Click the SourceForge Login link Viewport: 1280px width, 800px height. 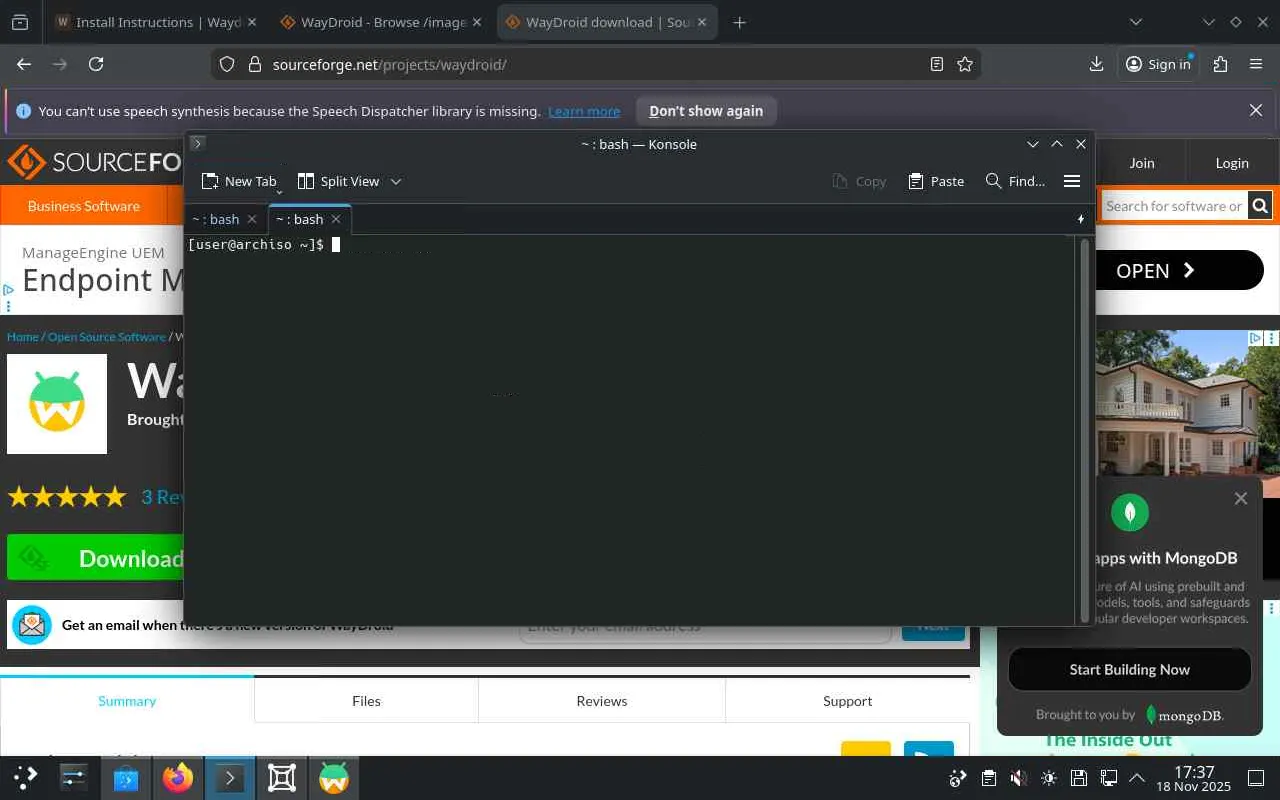click(1232, 163)
